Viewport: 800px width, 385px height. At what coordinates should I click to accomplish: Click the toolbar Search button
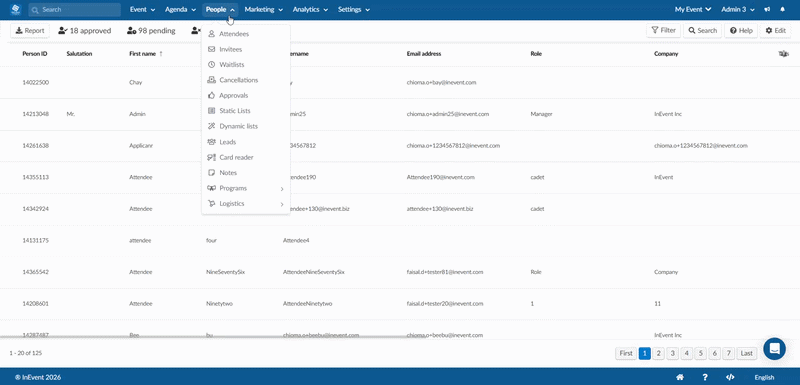[x=703, y=31]
